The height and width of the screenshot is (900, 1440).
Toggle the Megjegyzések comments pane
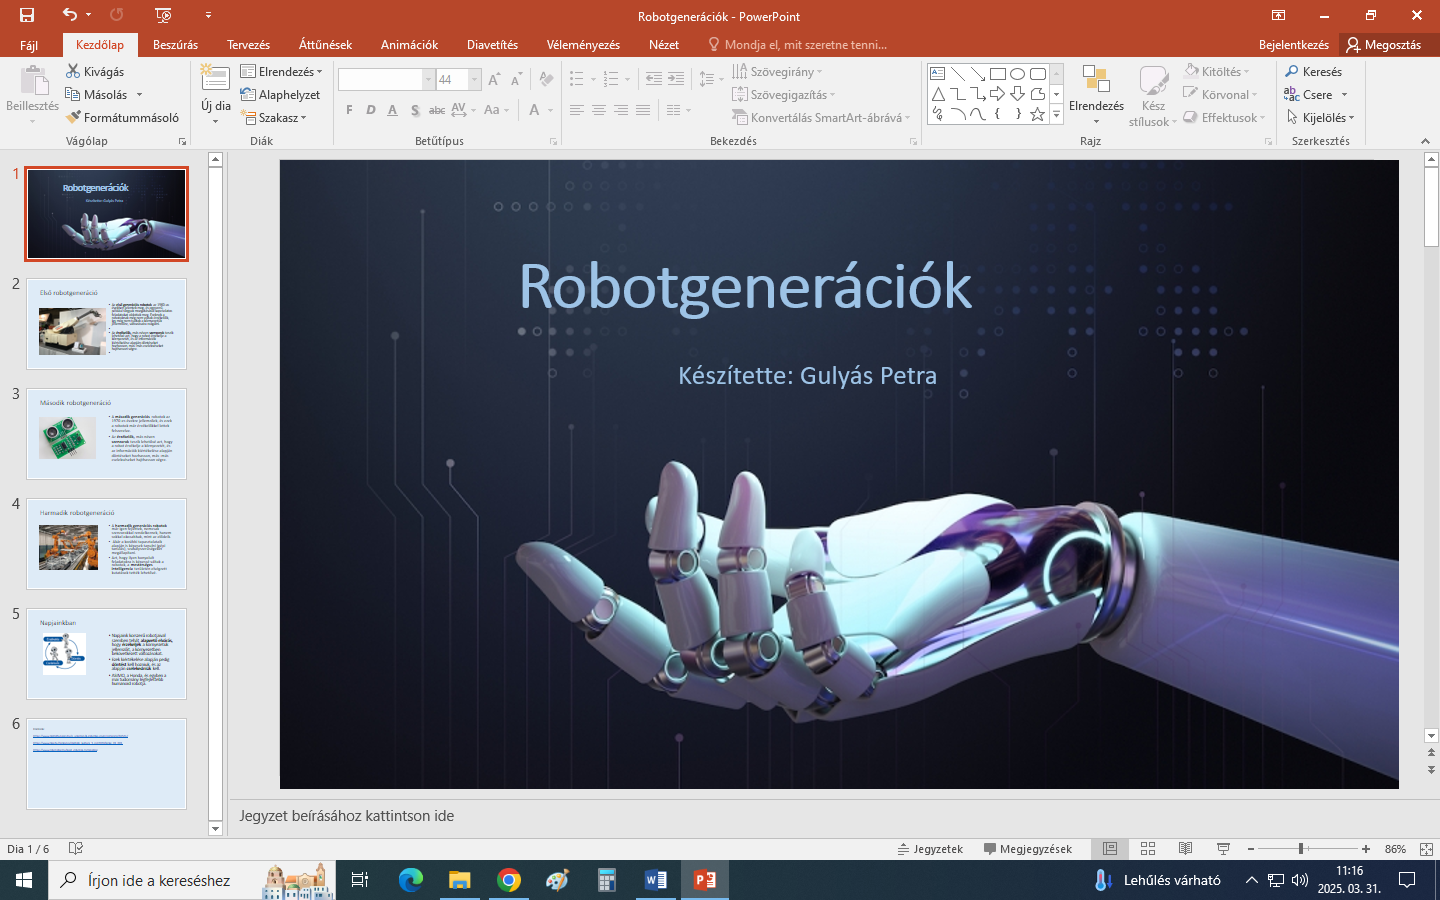tap(1027, 849)
